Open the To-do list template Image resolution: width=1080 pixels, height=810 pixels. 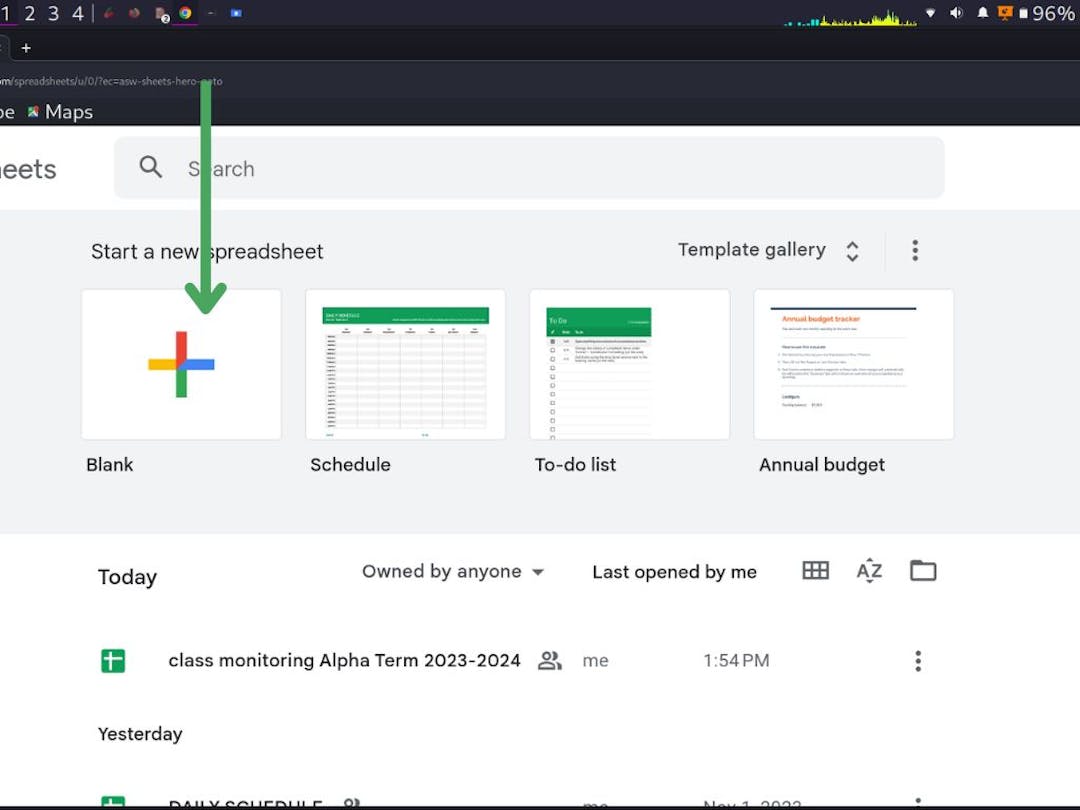pyautogui.click(x=629, y=363)
